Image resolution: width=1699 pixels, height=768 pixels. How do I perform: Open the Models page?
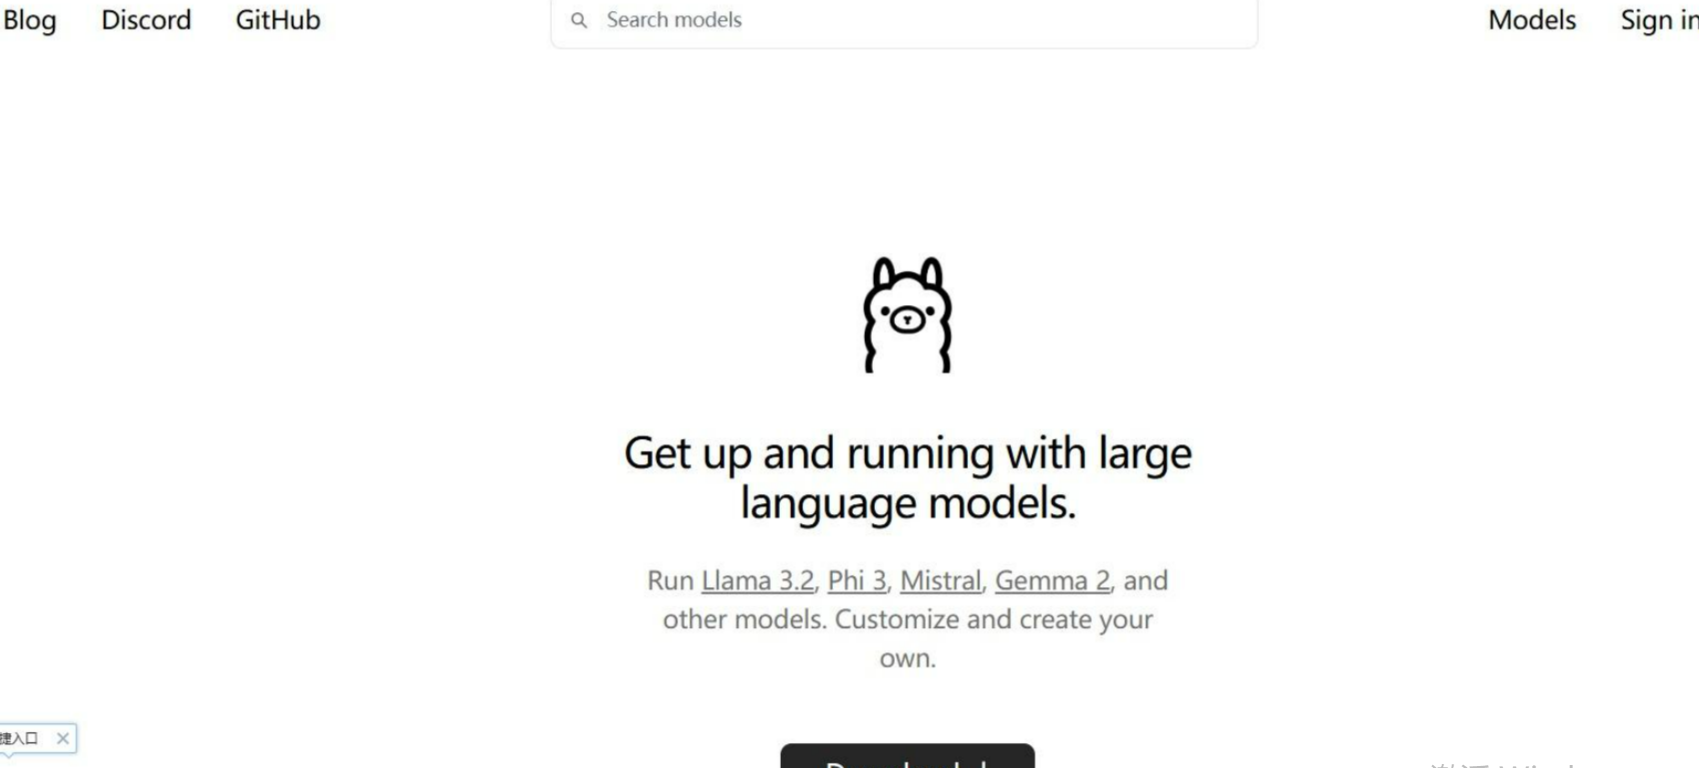point(1532,20)
